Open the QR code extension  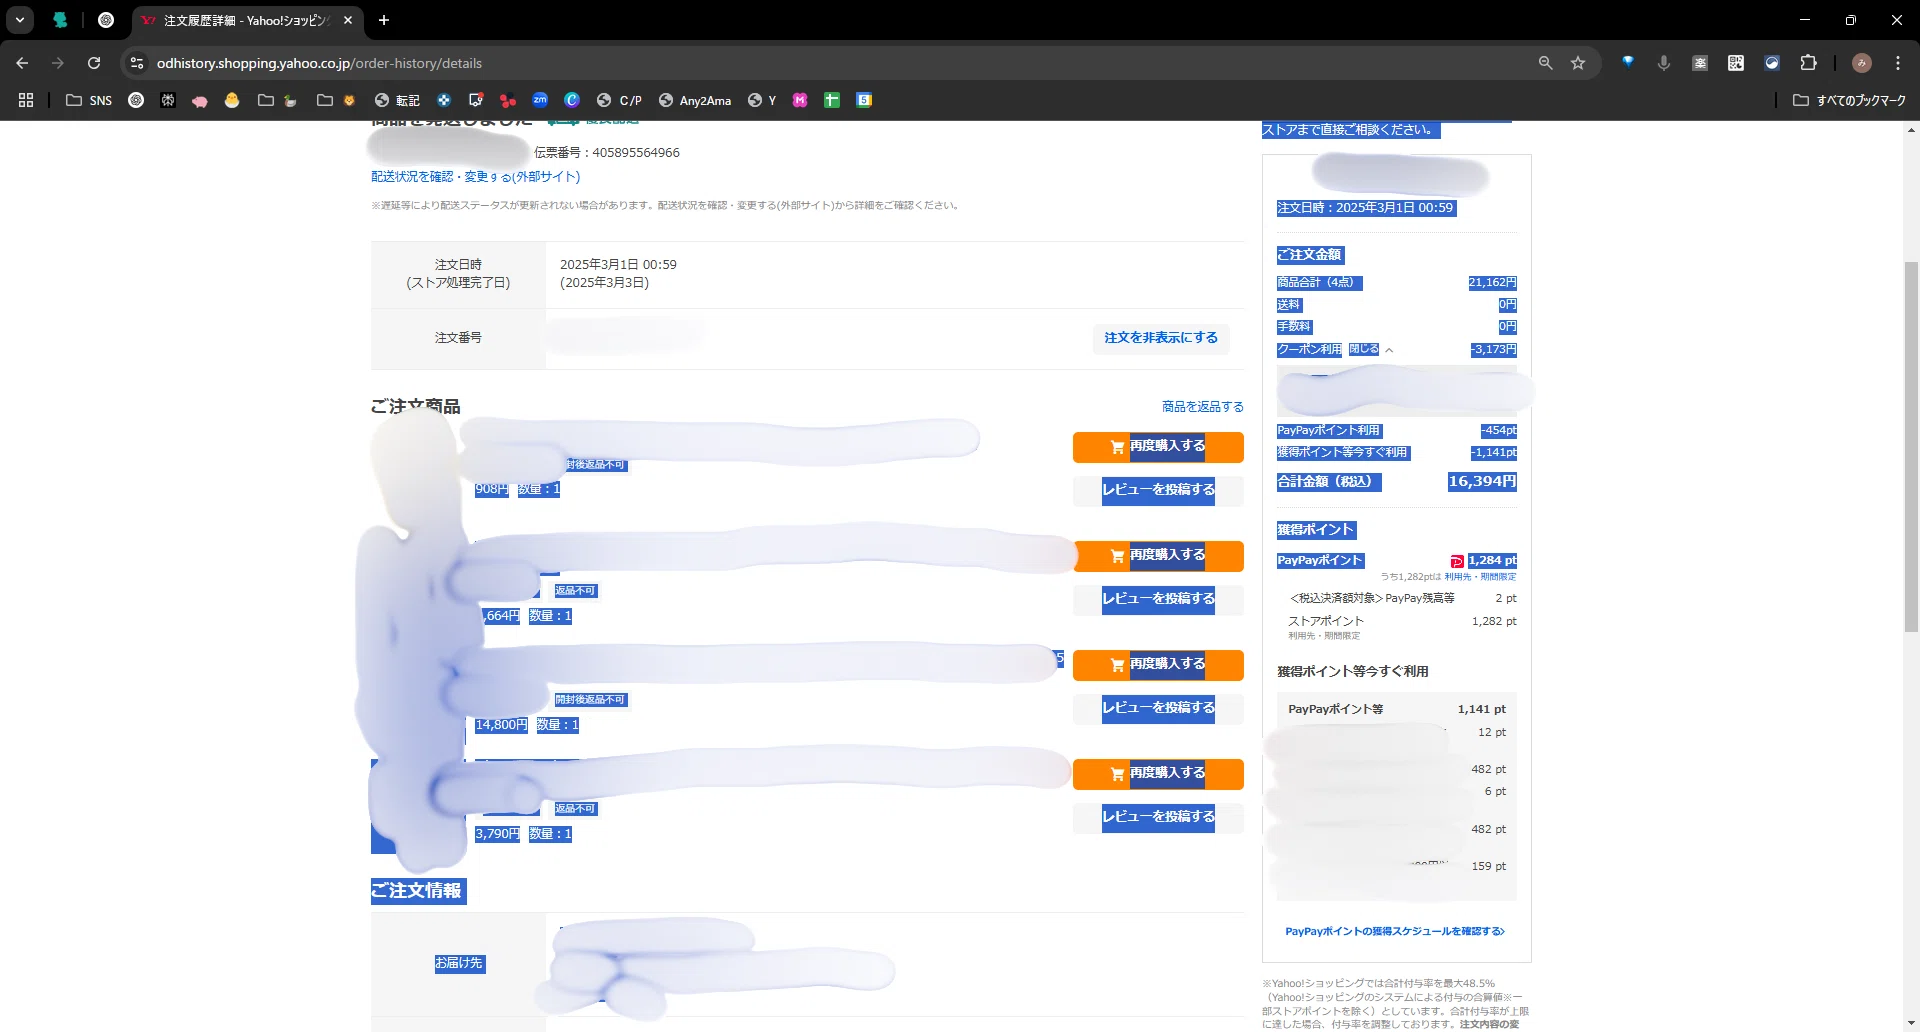[x=1736, y=63]
